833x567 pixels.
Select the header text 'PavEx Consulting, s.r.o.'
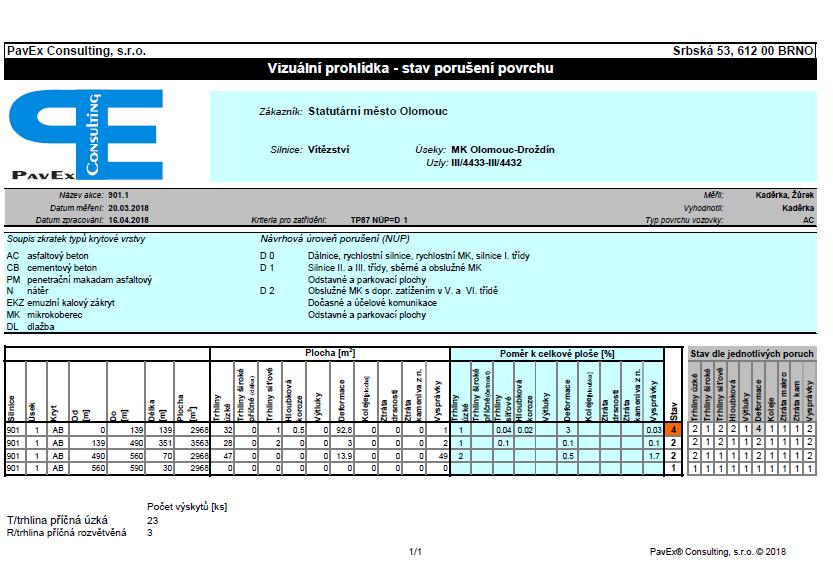(76, 51)
